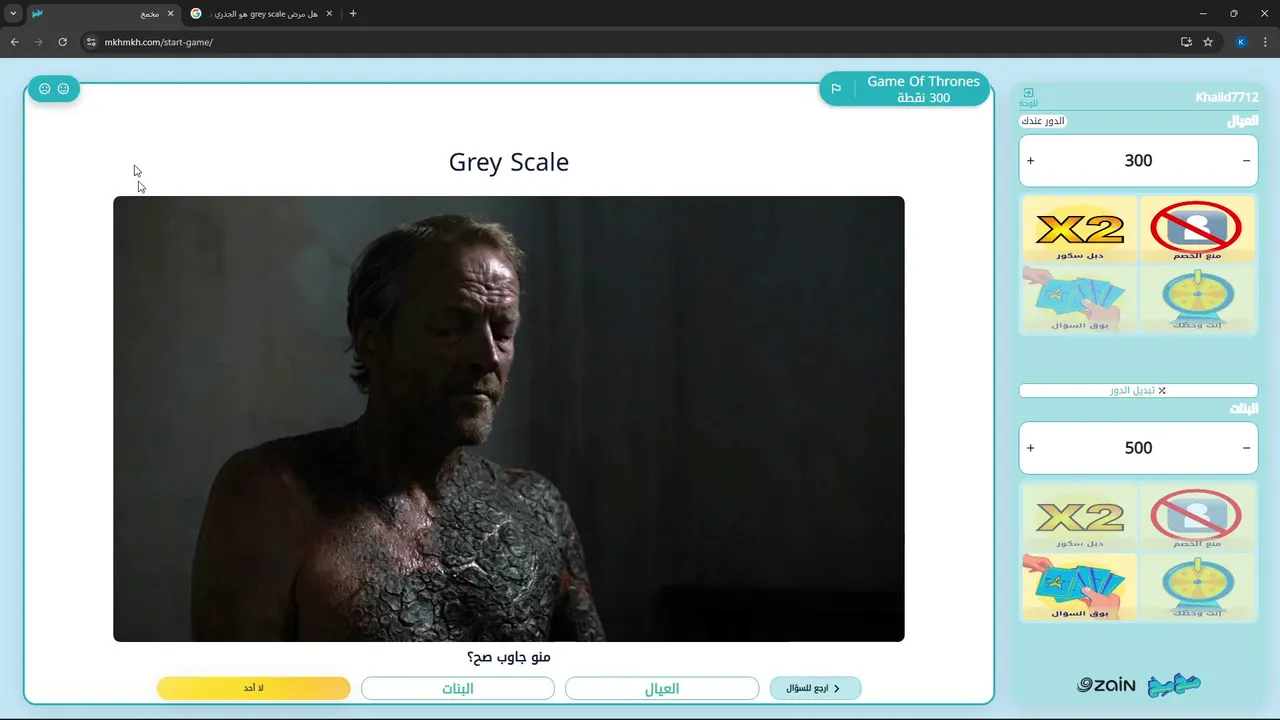Viewport: 1280px width, 720px height.
Task: Click the العيال team name heading
Action: (1243, 121)
